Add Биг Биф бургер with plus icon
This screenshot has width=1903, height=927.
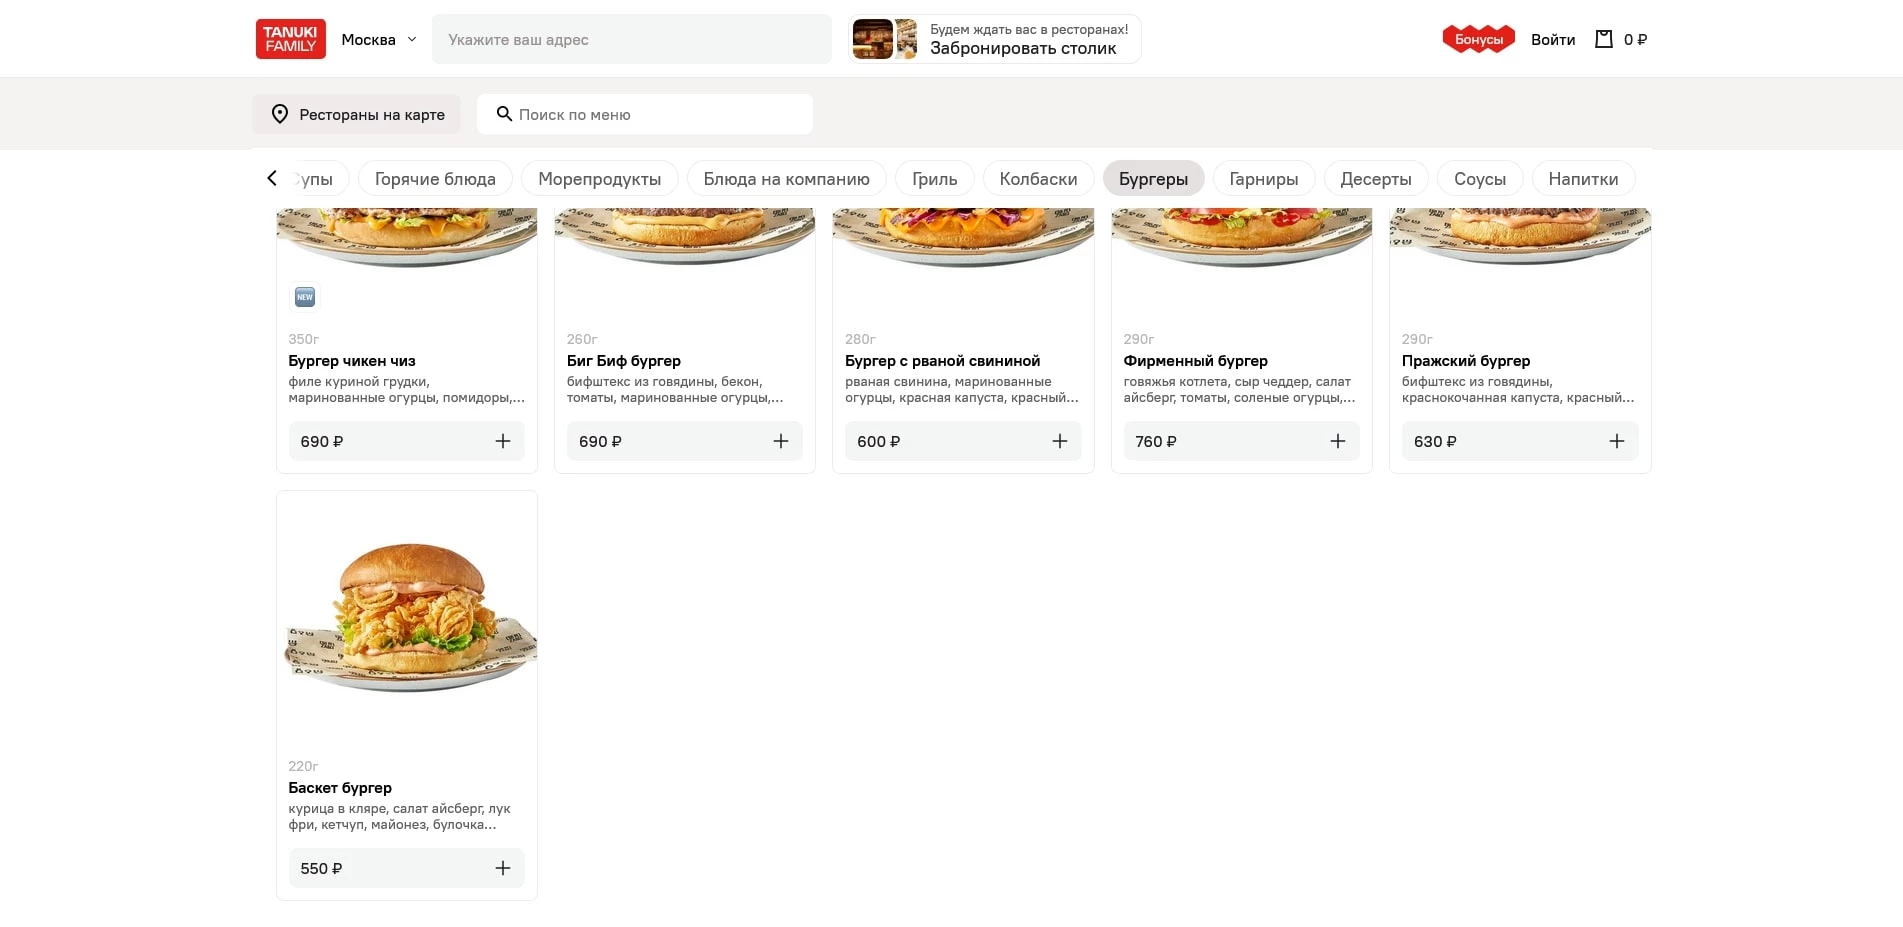[780, 441]
